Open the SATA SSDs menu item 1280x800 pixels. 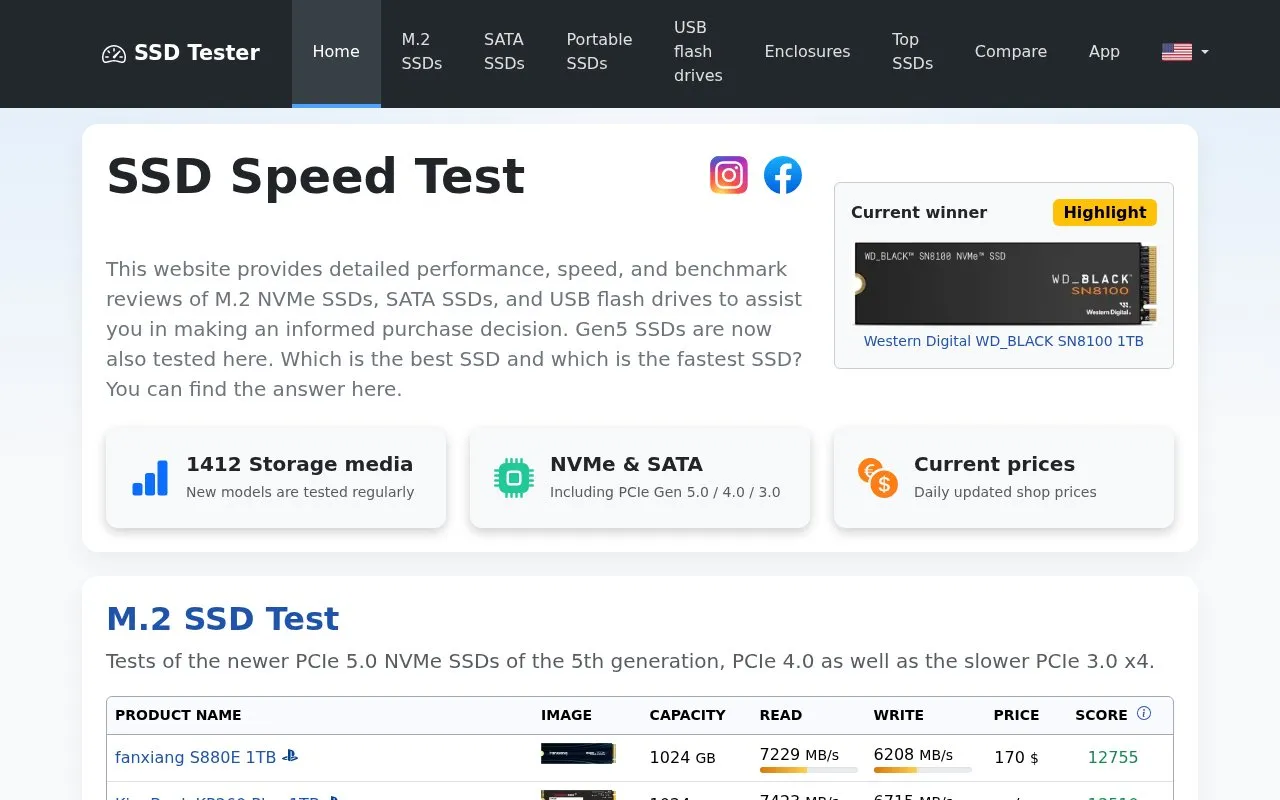point(504,52)
